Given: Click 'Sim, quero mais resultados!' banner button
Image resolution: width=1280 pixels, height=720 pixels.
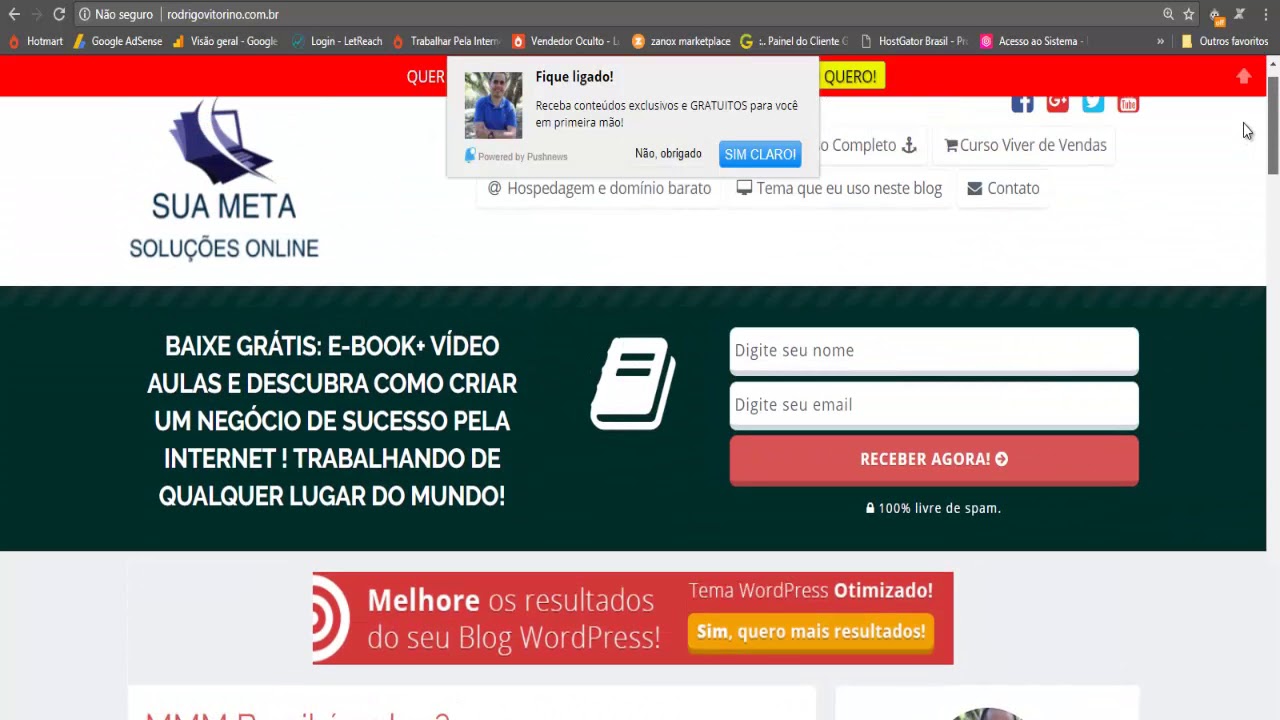Looking at the screenshot, I should click(x=811, y=631).
